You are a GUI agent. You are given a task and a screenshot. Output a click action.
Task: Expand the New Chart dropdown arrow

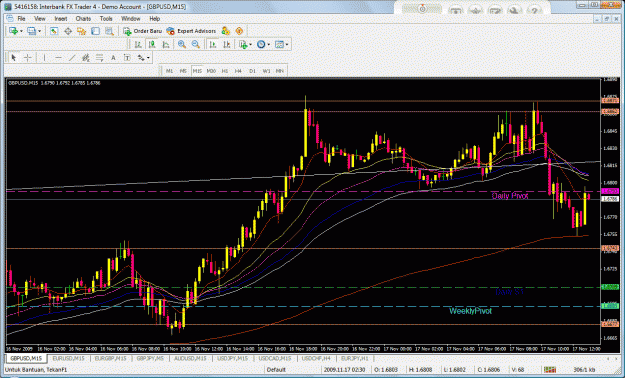tap(21, 31)
